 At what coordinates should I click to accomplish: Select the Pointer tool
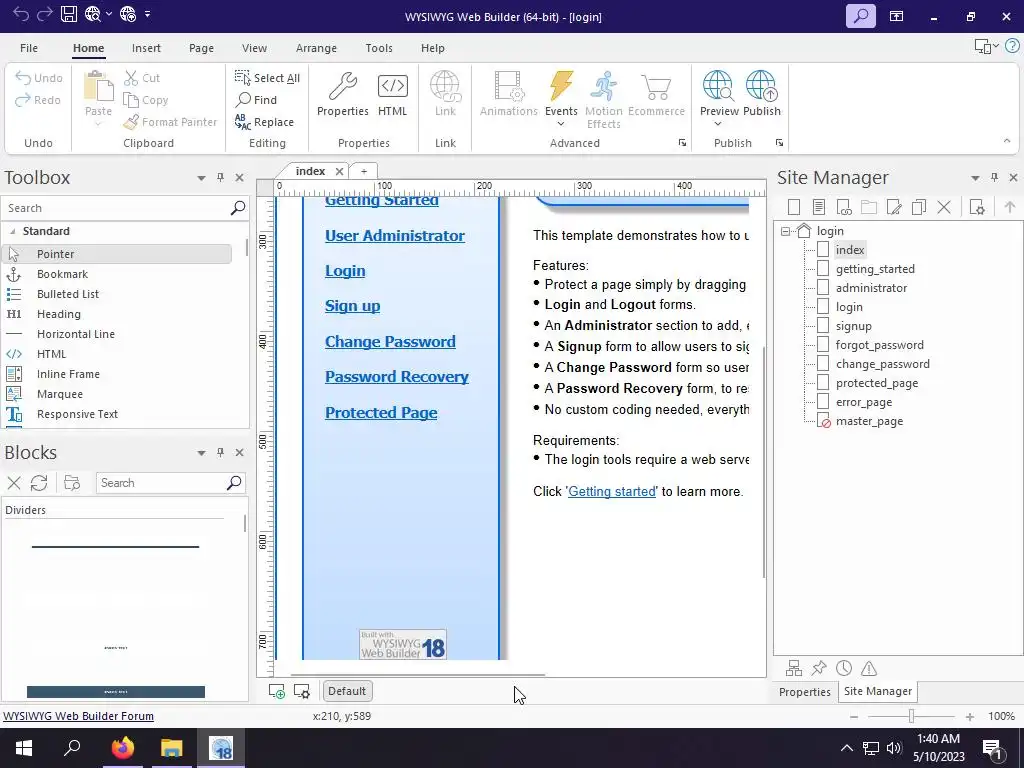click(x=116, y=254)
